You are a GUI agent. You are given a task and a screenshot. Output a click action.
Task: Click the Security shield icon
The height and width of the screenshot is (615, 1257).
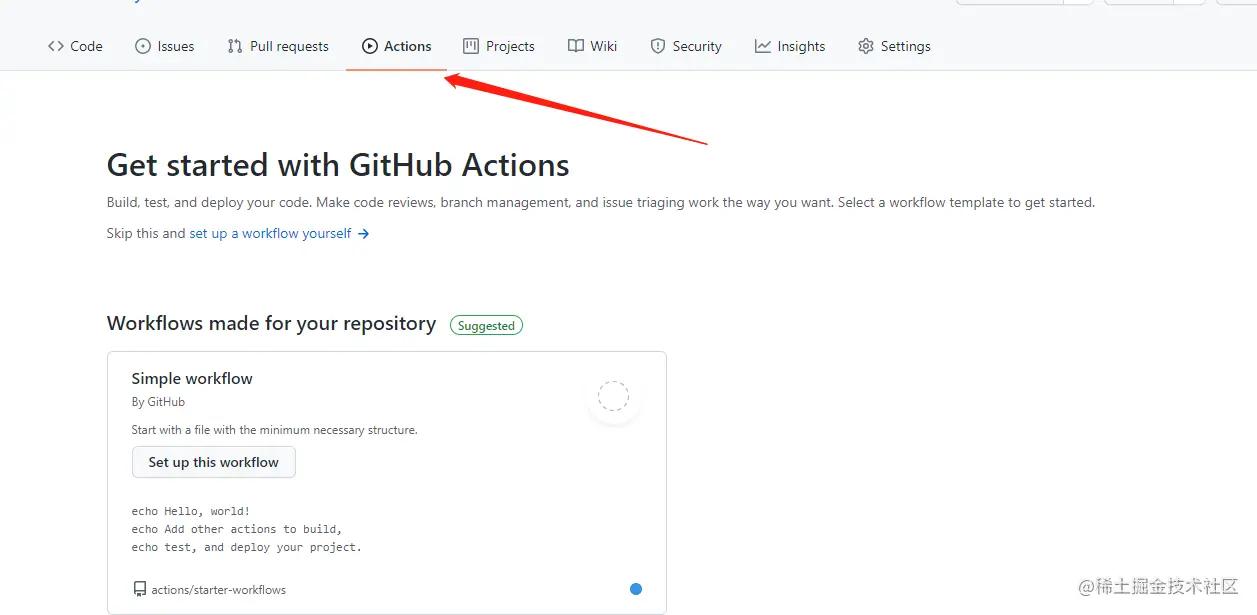658,46
